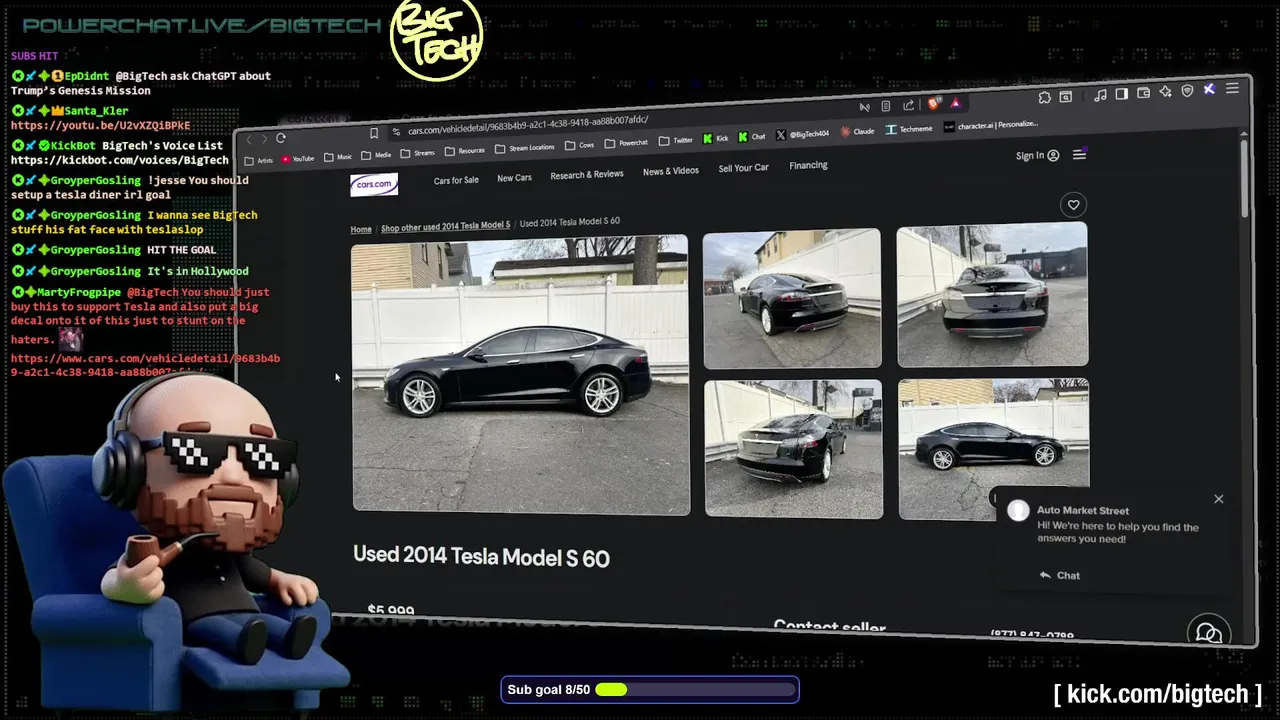Viewport: 1280px width, 720px height.
Task: Open the Brave Wallet icon
Action: (x=1143, y=93)
